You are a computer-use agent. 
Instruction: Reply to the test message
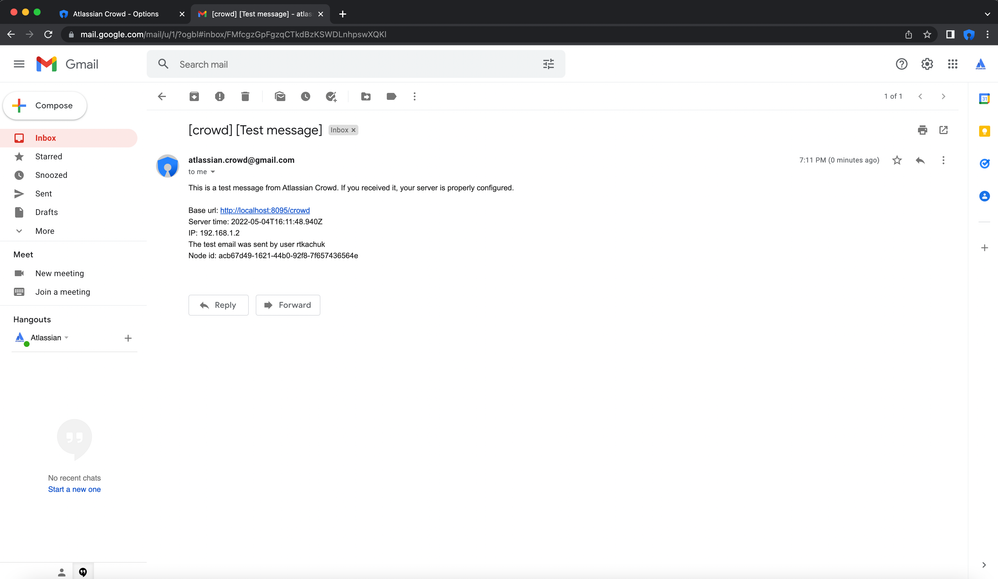click(x=218, y=305)
